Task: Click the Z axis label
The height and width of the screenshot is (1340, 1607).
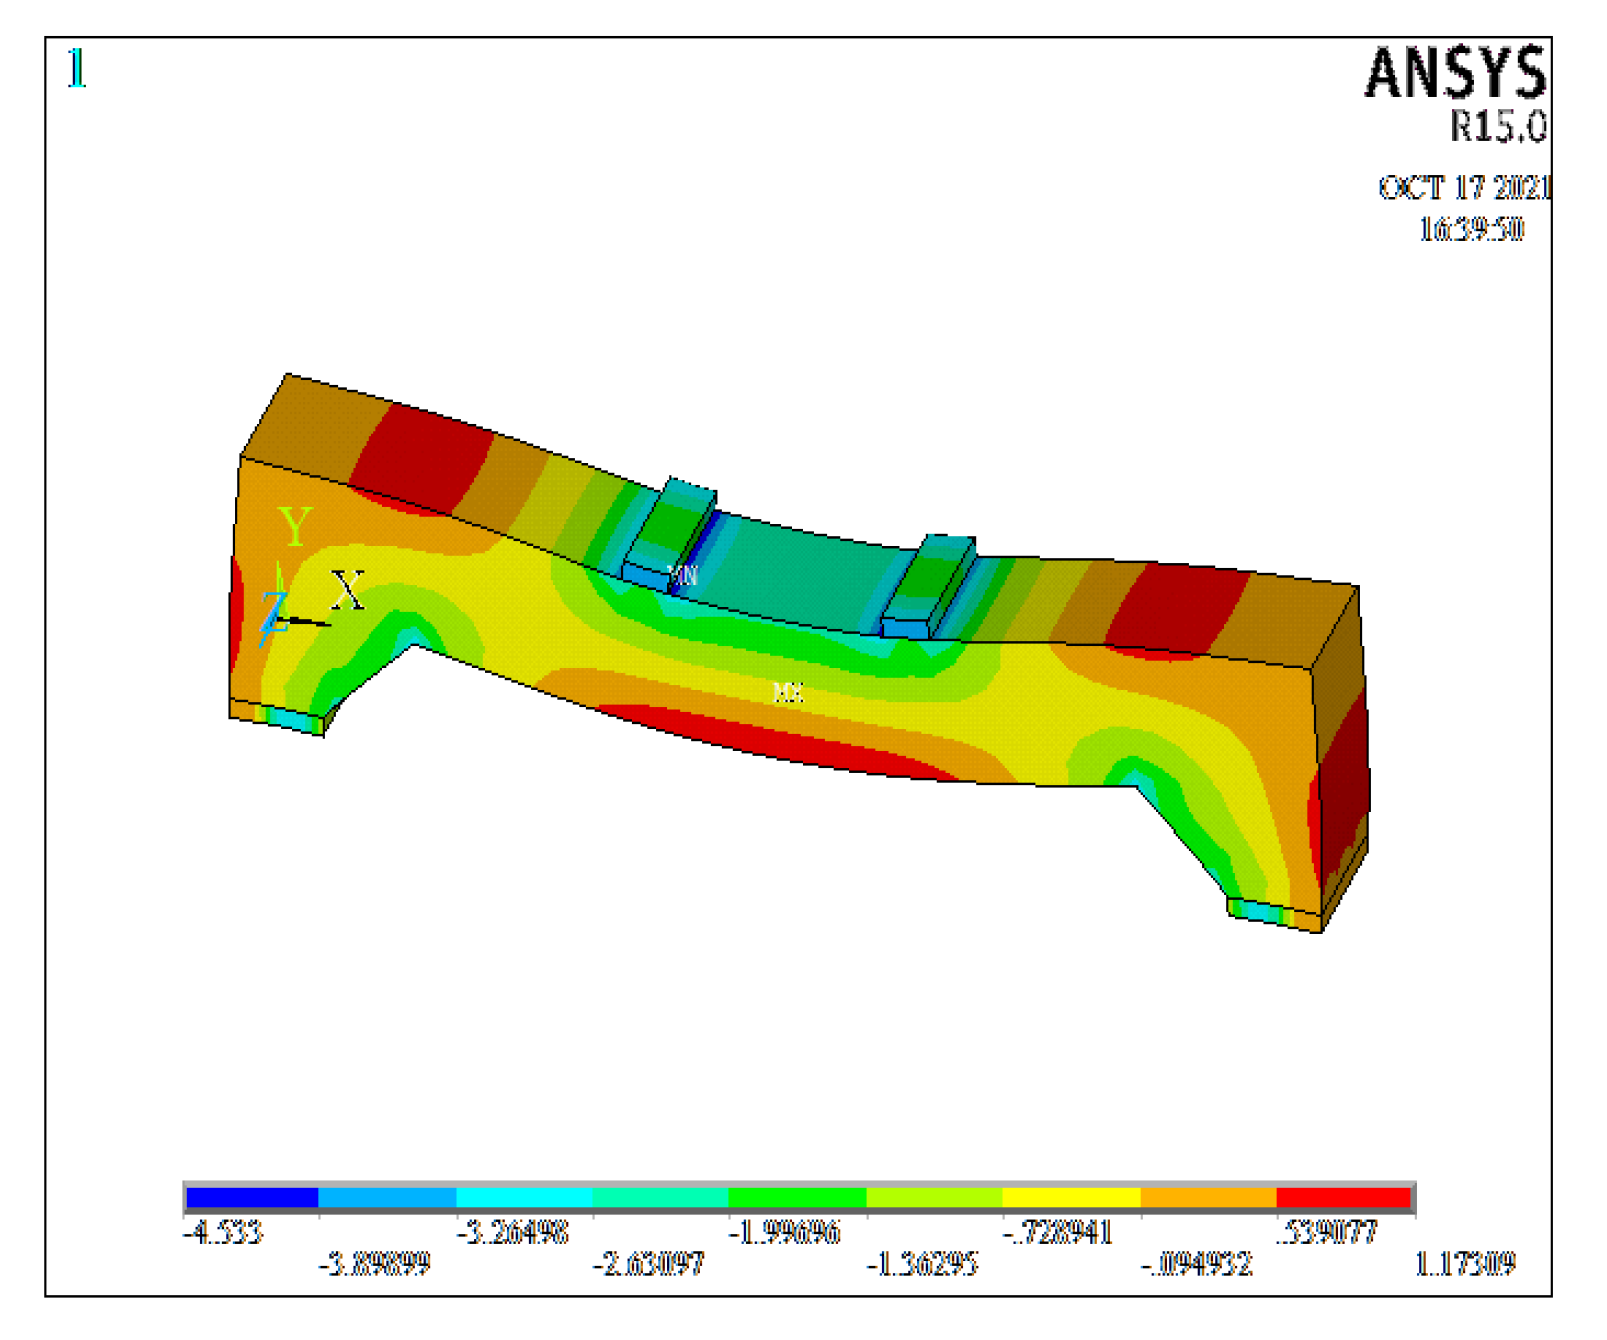Action: click(x=275, y=611)
